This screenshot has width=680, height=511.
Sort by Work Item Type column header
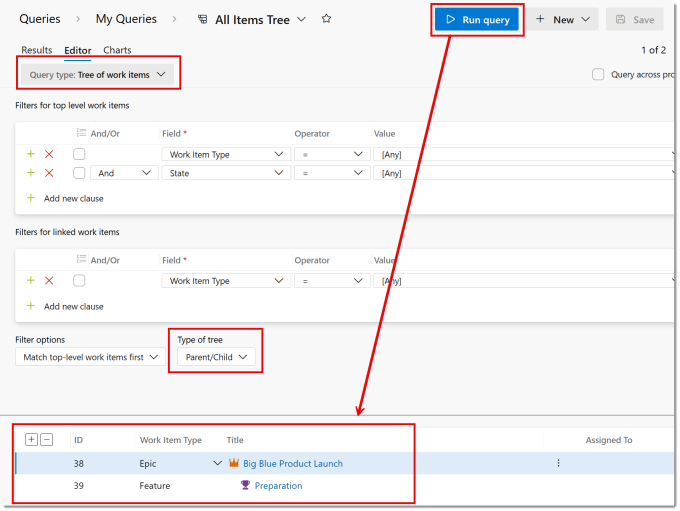click(170, 440)
